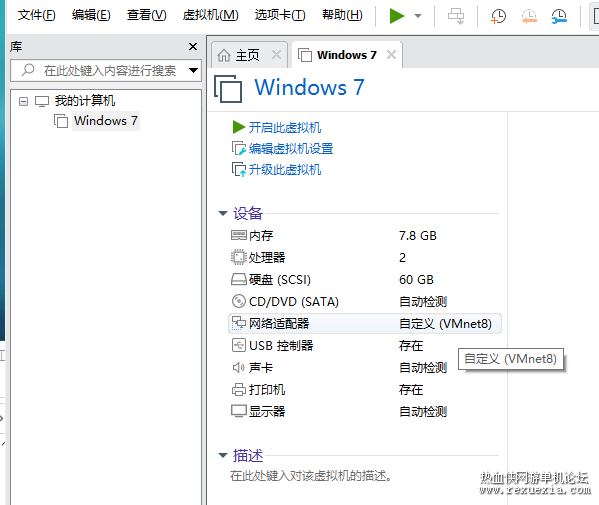The height and width of the screenshot is (505, 599).
Task: Open the library search dropdown arrow
Action: pos(194,70)
